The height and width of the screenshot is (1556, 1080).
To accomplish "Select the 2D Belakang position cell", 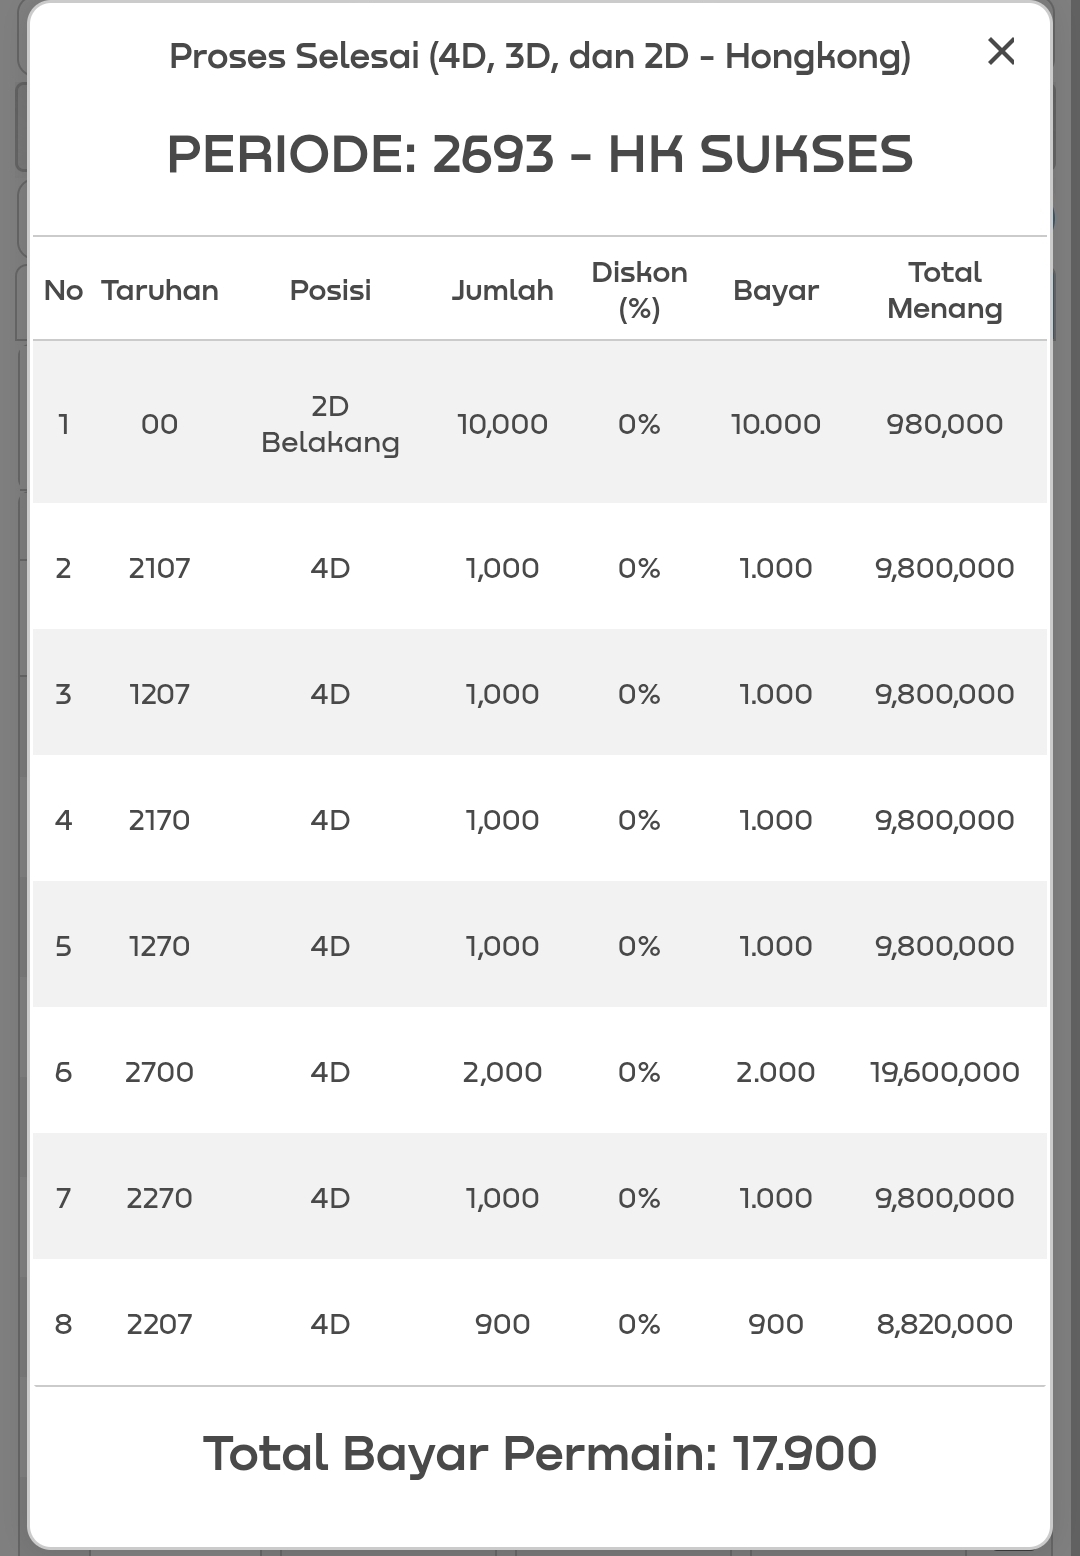I will pyautogui.click(x=330, y=424).
